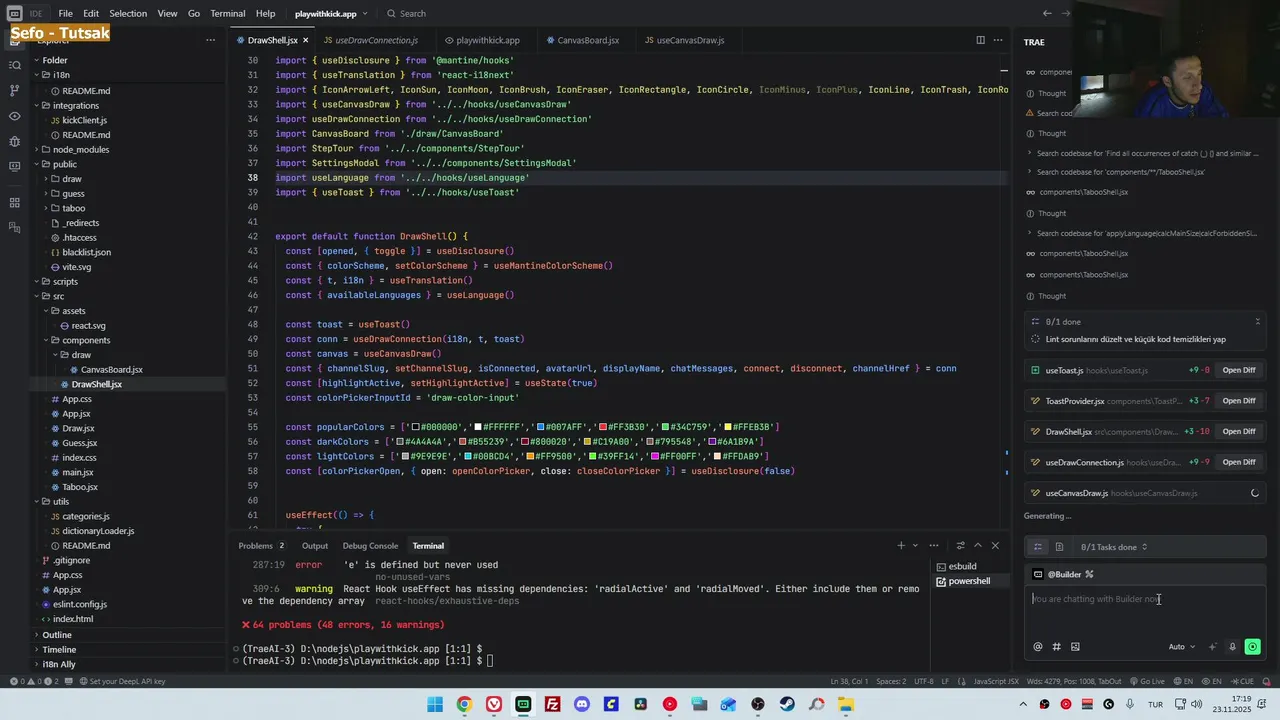This screenshot has height=720, width=1280.
Task: Click the @ mention icon in chat
Action: point(1037,647)
